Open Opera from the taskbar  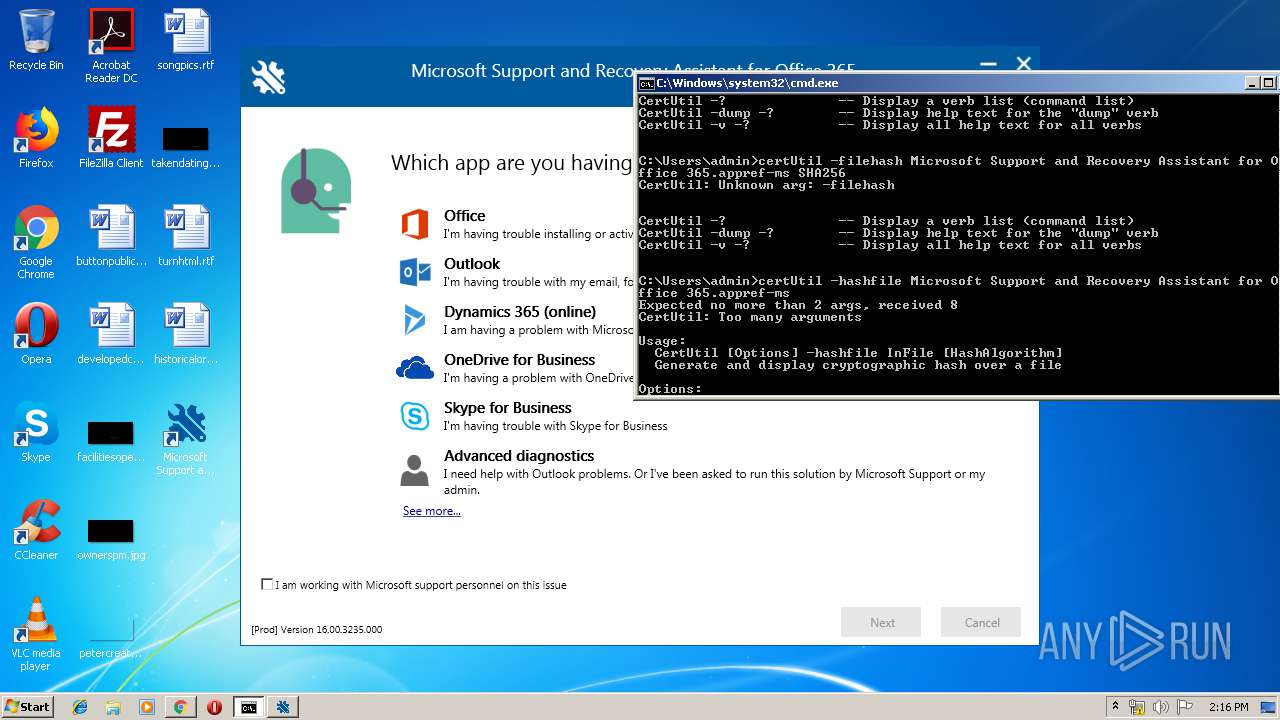point(214,707)
